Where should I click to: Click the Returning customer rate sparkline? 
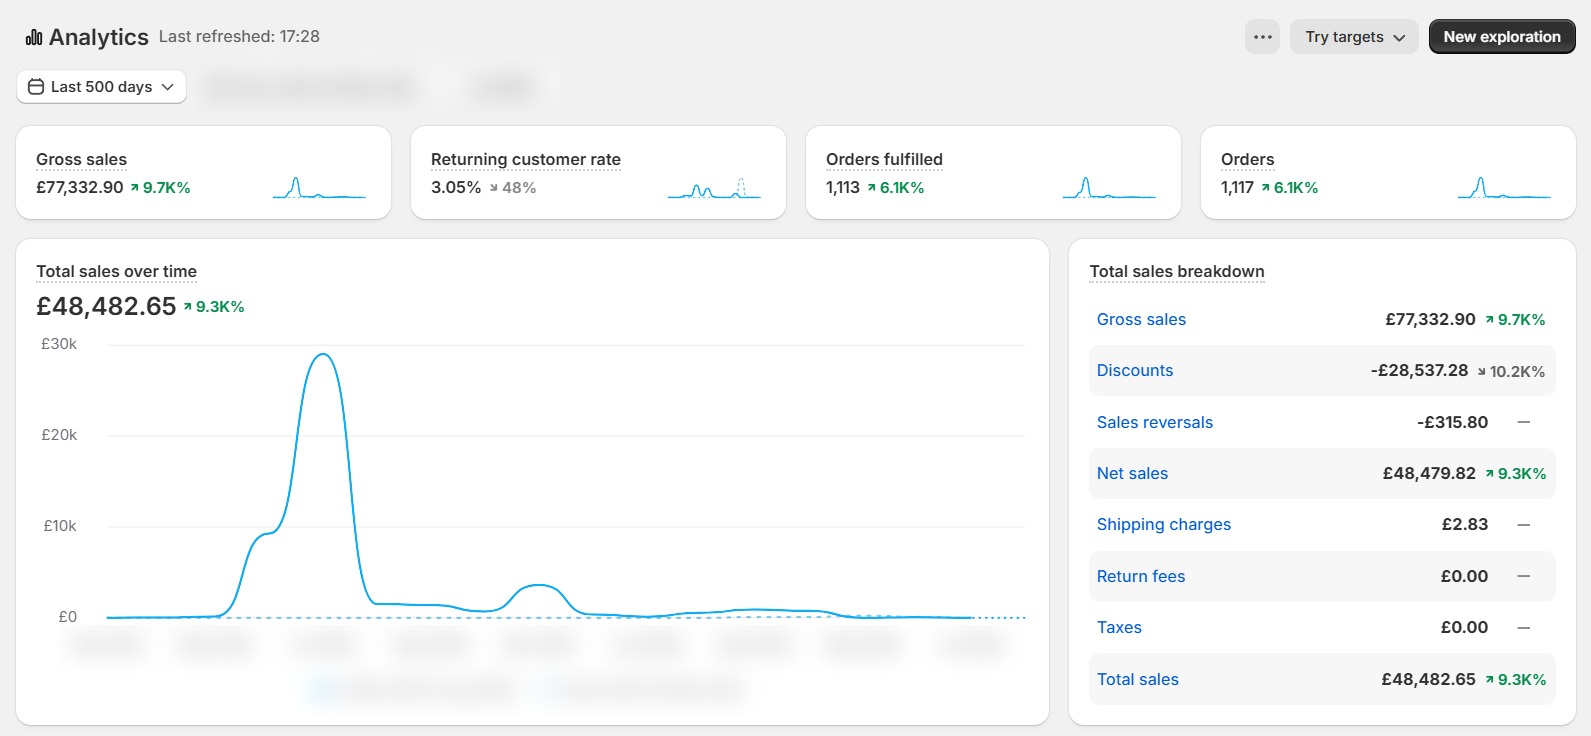click(x=714, y=188)
